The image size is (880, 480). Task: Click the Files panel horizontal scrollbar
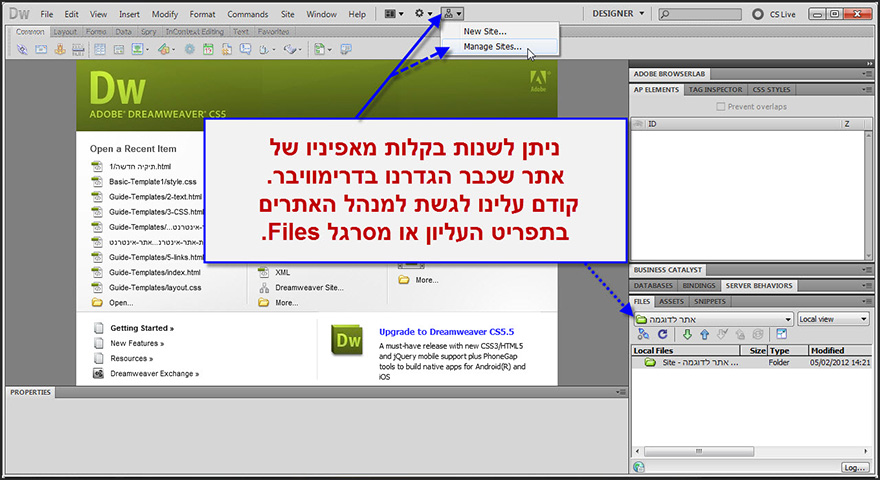(x=699, y=451)
